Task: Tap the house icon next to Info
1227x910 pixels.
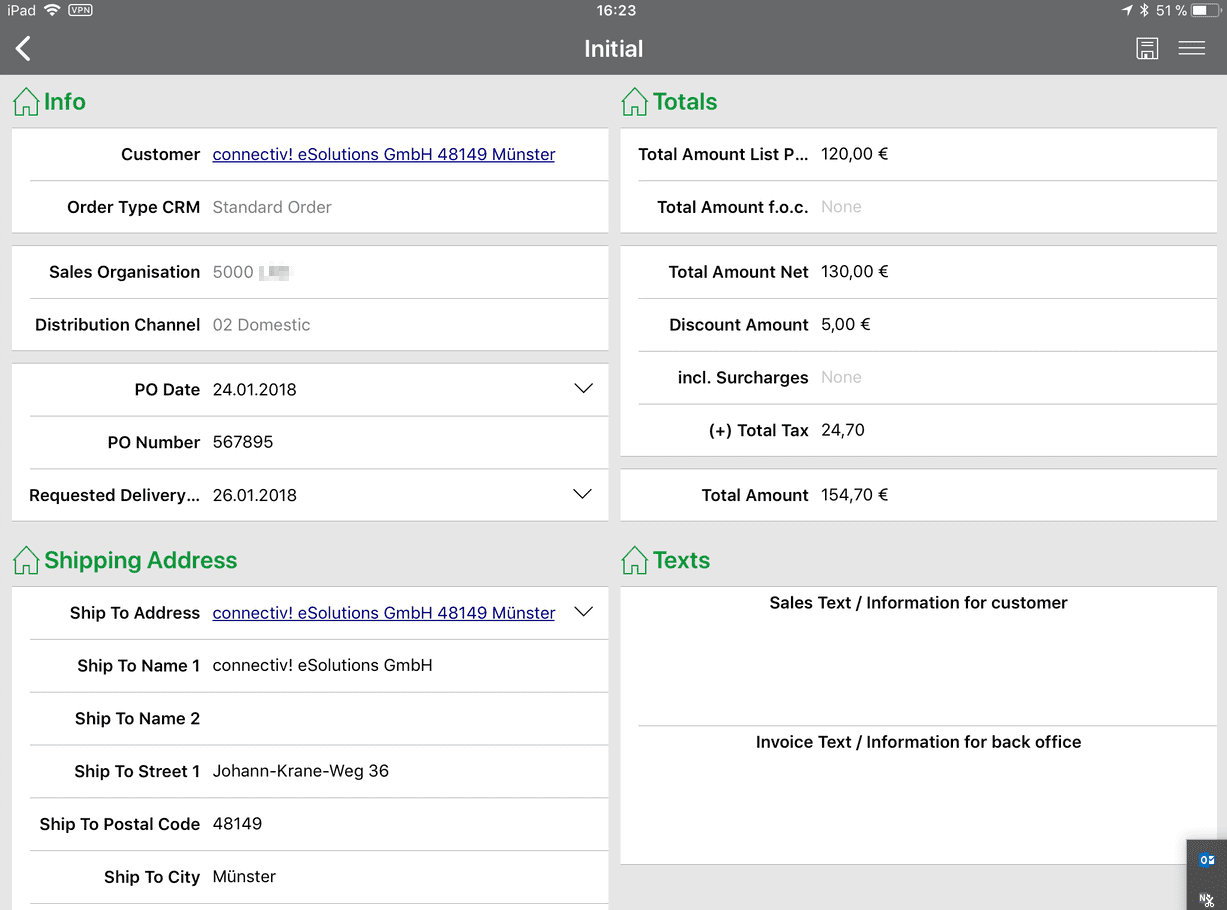Action: pyautogui.click(x=26, y=102)
